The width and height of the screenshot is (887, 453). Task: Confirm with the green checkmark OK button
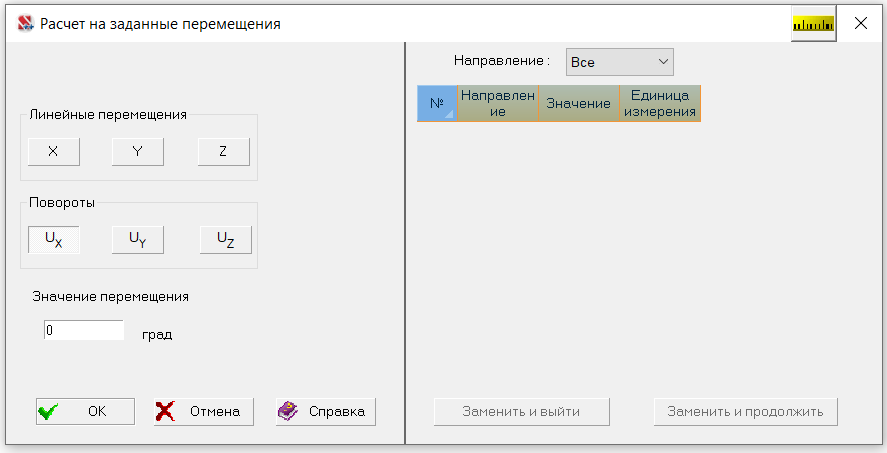tap(85, 411)
